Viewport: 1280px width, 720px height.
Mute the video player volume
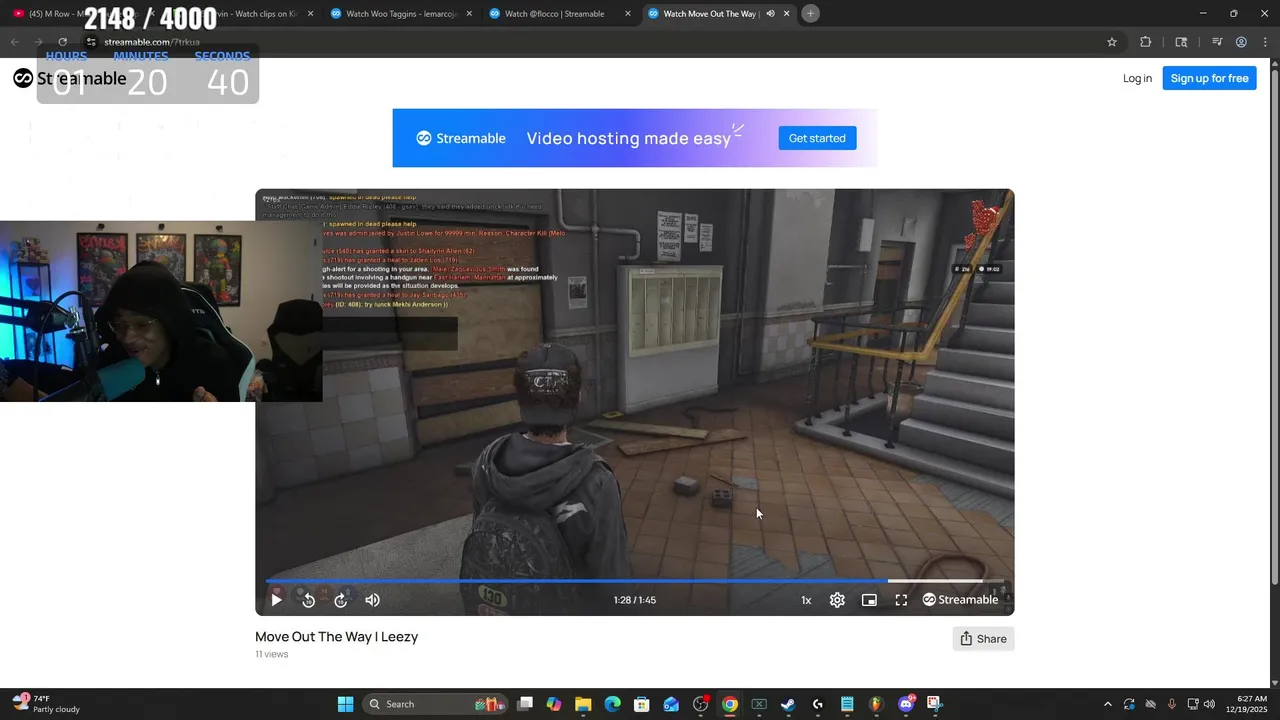372,600
